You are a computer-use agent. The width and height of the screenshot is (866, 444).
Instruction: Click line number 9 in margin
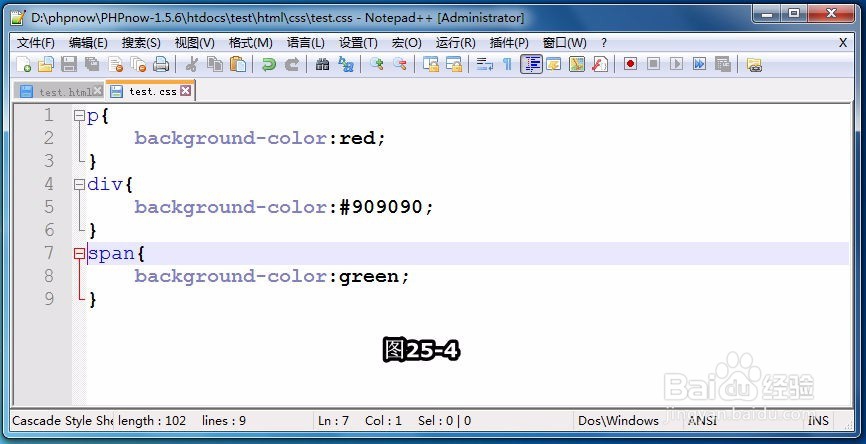(x=49, y=299)
